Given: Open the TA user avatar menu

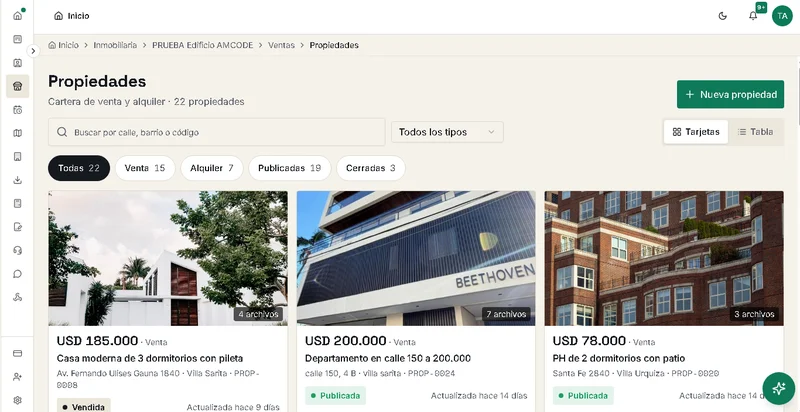Looking at the screenshot, I should pyautogui.click(x=782, y=16).
